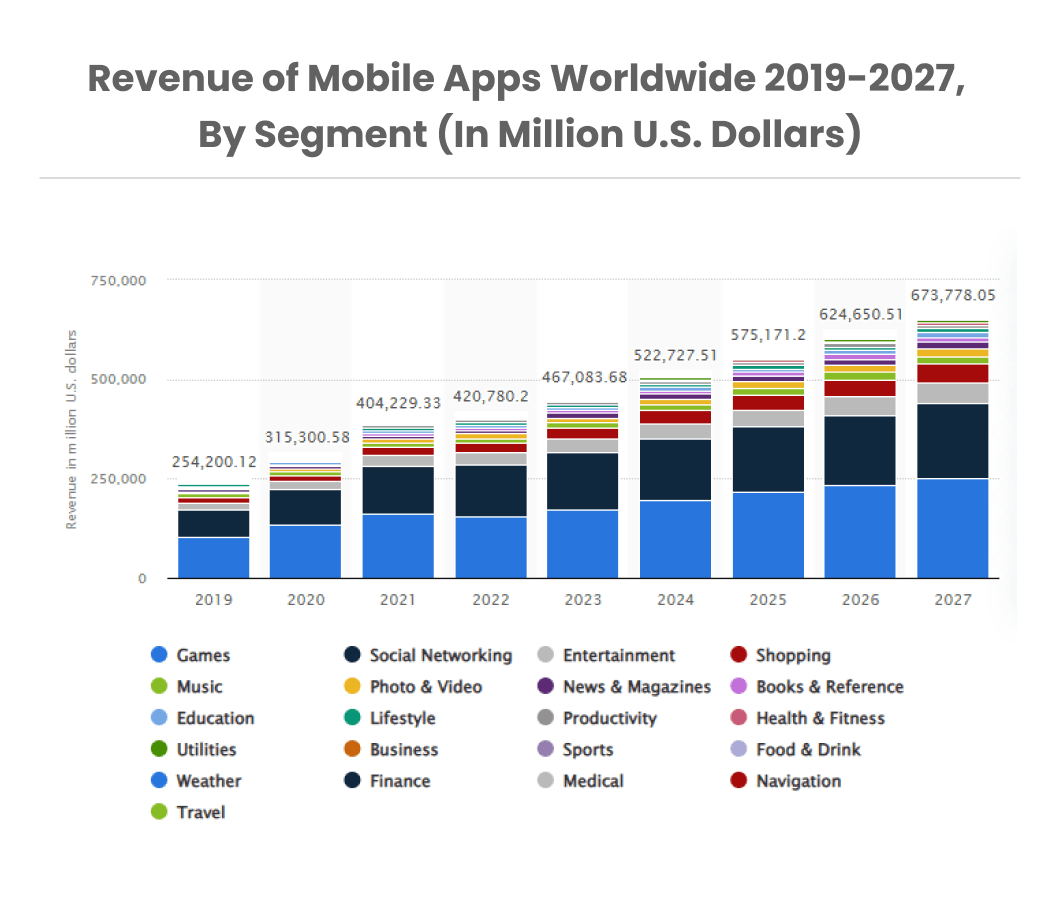Image resolution: width=1060 pixels, height=916 pixels.
Task: Click the 2019 x-axis label
Action: (x=214, y=600)
